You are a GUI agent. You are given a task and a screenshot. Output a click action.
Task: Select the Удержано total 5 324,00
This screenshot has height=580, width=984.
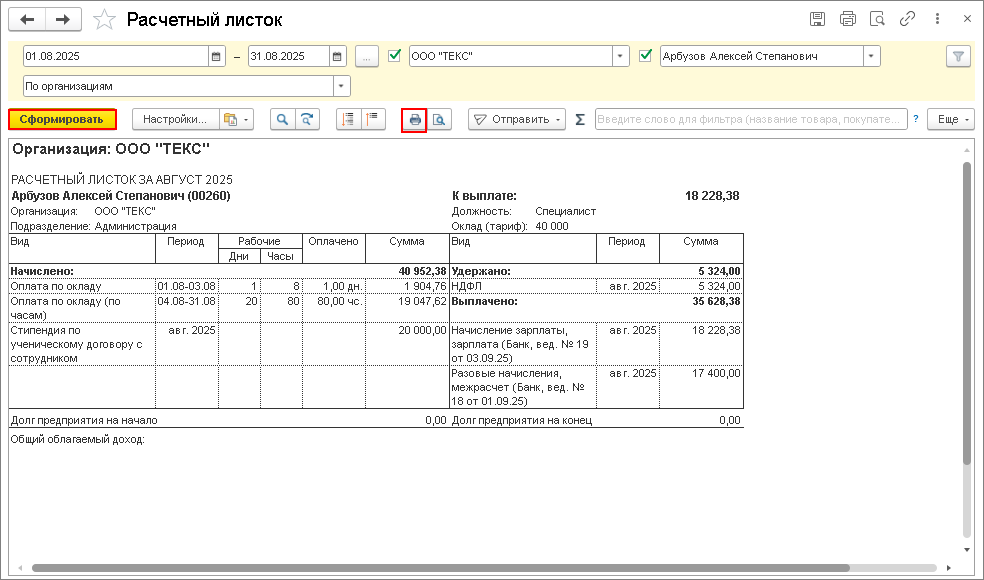(x=719, y=271)
